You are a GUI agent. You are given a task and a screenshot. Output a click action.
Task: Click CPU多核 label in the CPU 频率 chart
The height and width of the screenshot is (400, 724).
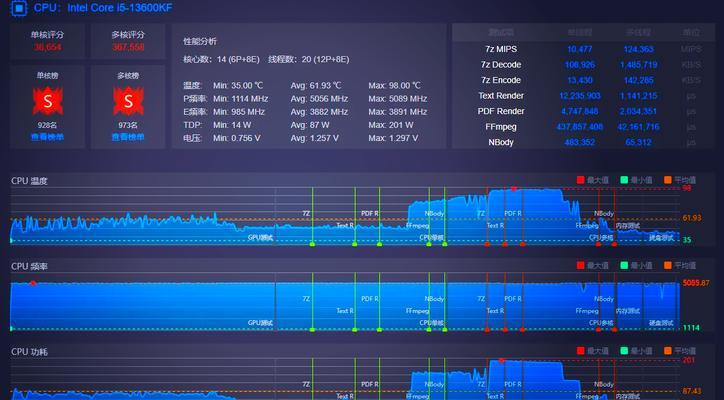[x=601, y=323]
